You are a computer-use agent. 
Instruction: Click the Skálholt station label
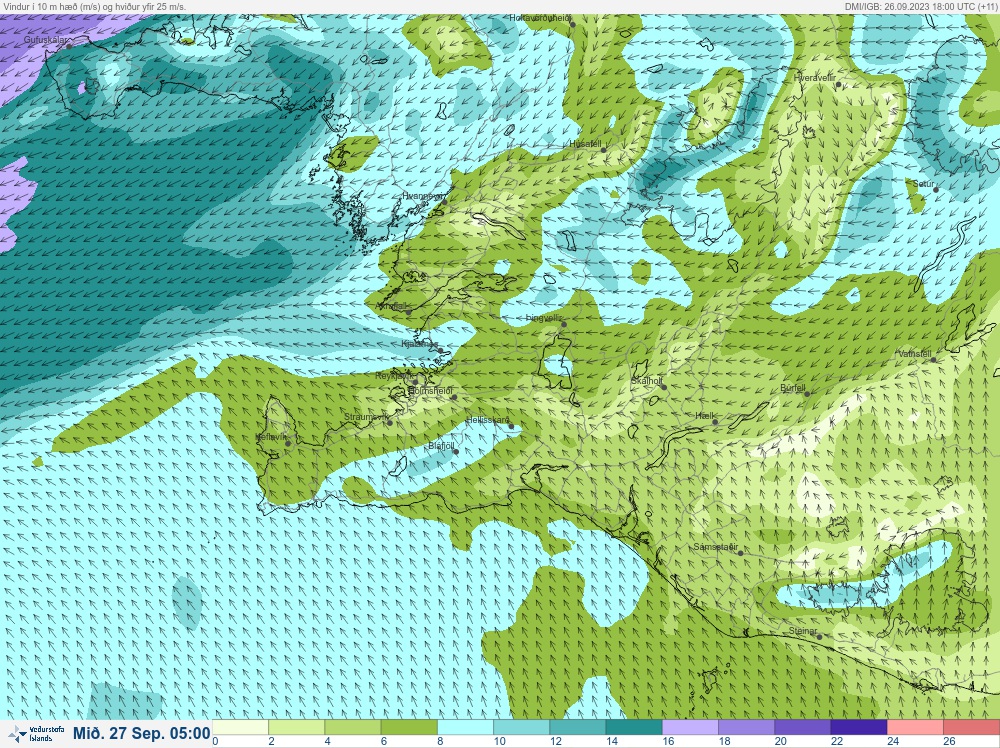[646, 381]
